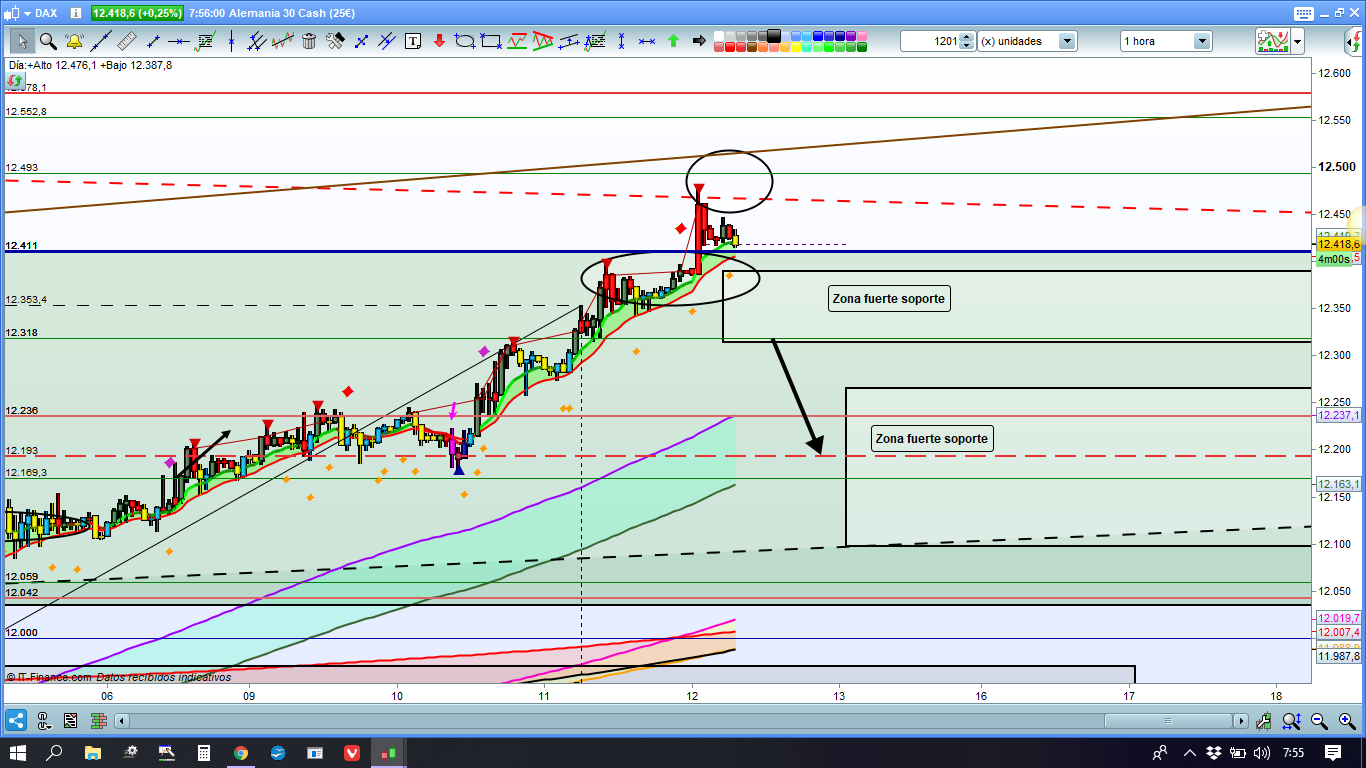Click the green price button 12.418,6
The width and height of the screenshot is (1366, 768).
(137, 13)
